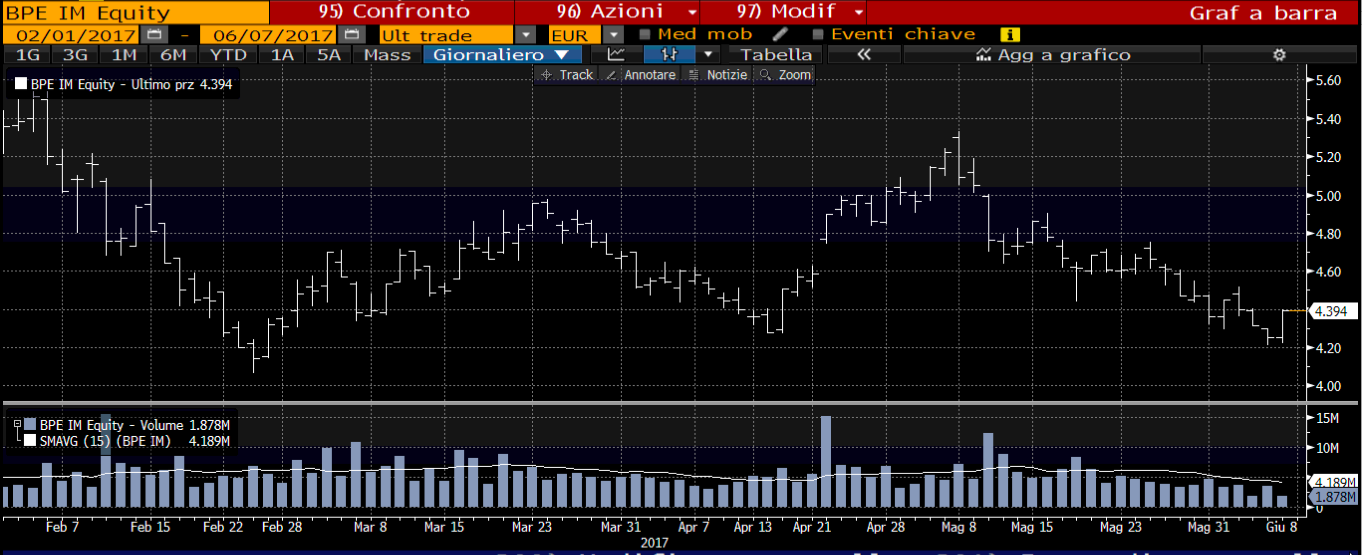Viewport: 1362px width, 555px height.
Task: Activate the Annotare annotation tool
Action: click(643, 75)
